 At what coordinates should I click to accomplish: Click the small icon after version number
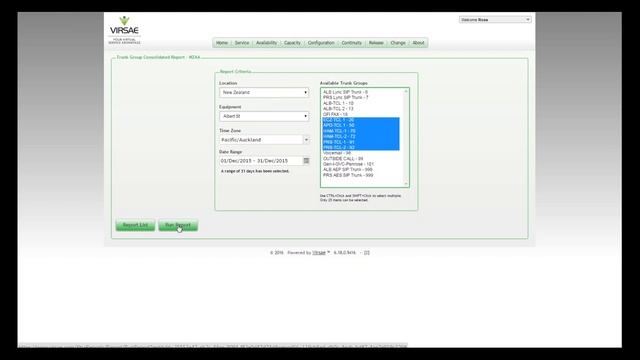367,253
